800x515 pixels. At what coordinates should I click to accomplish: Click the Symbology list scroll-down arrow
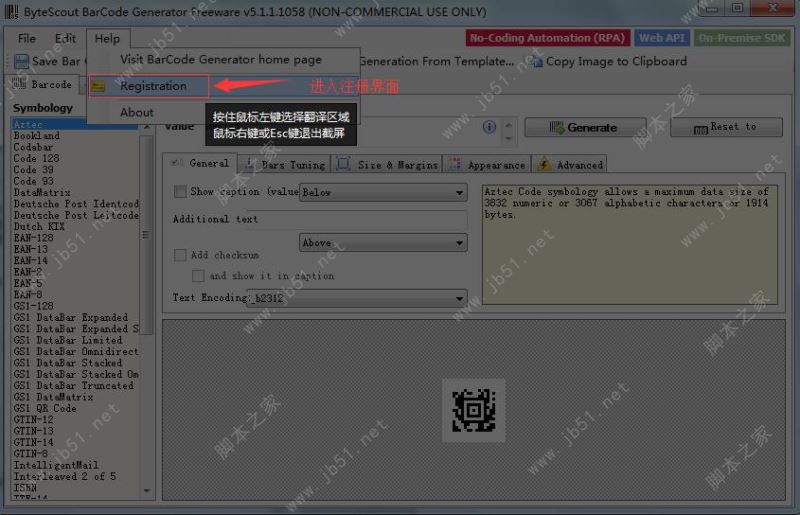(146, 491)
